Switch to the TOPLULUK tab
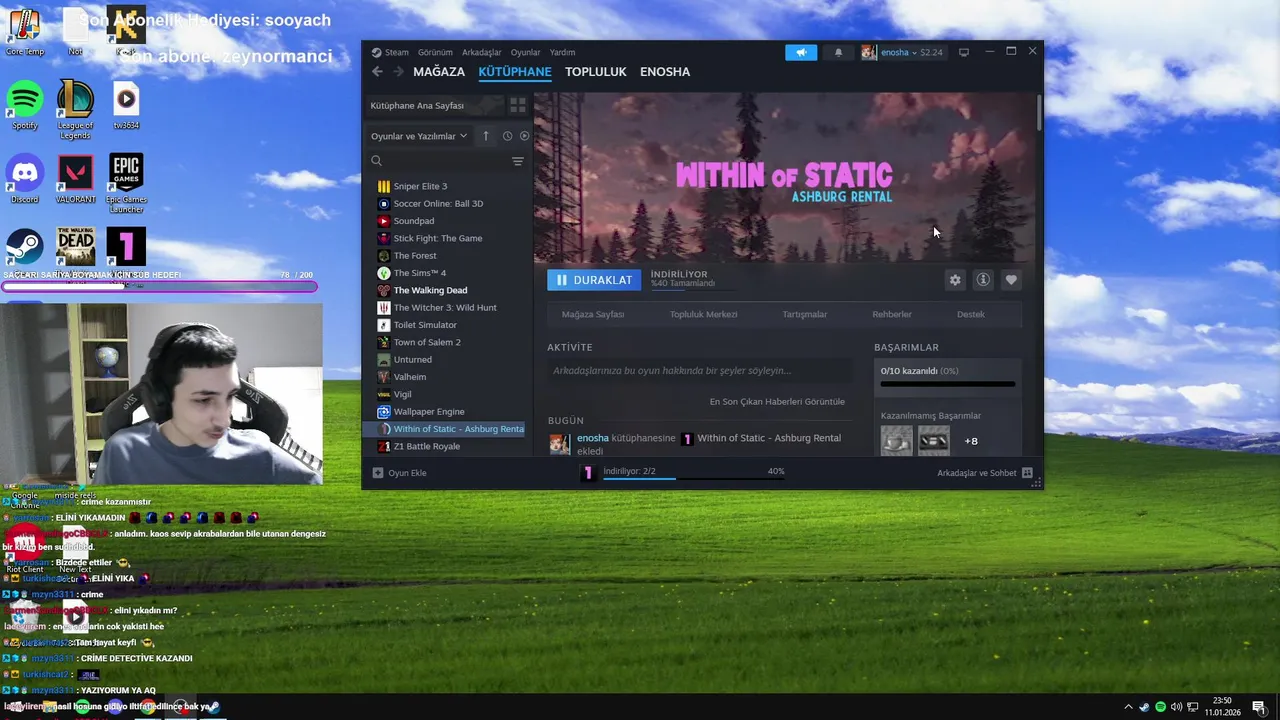Image resolution: width=1280 pixels, height=720 pixels. (596, 72)
